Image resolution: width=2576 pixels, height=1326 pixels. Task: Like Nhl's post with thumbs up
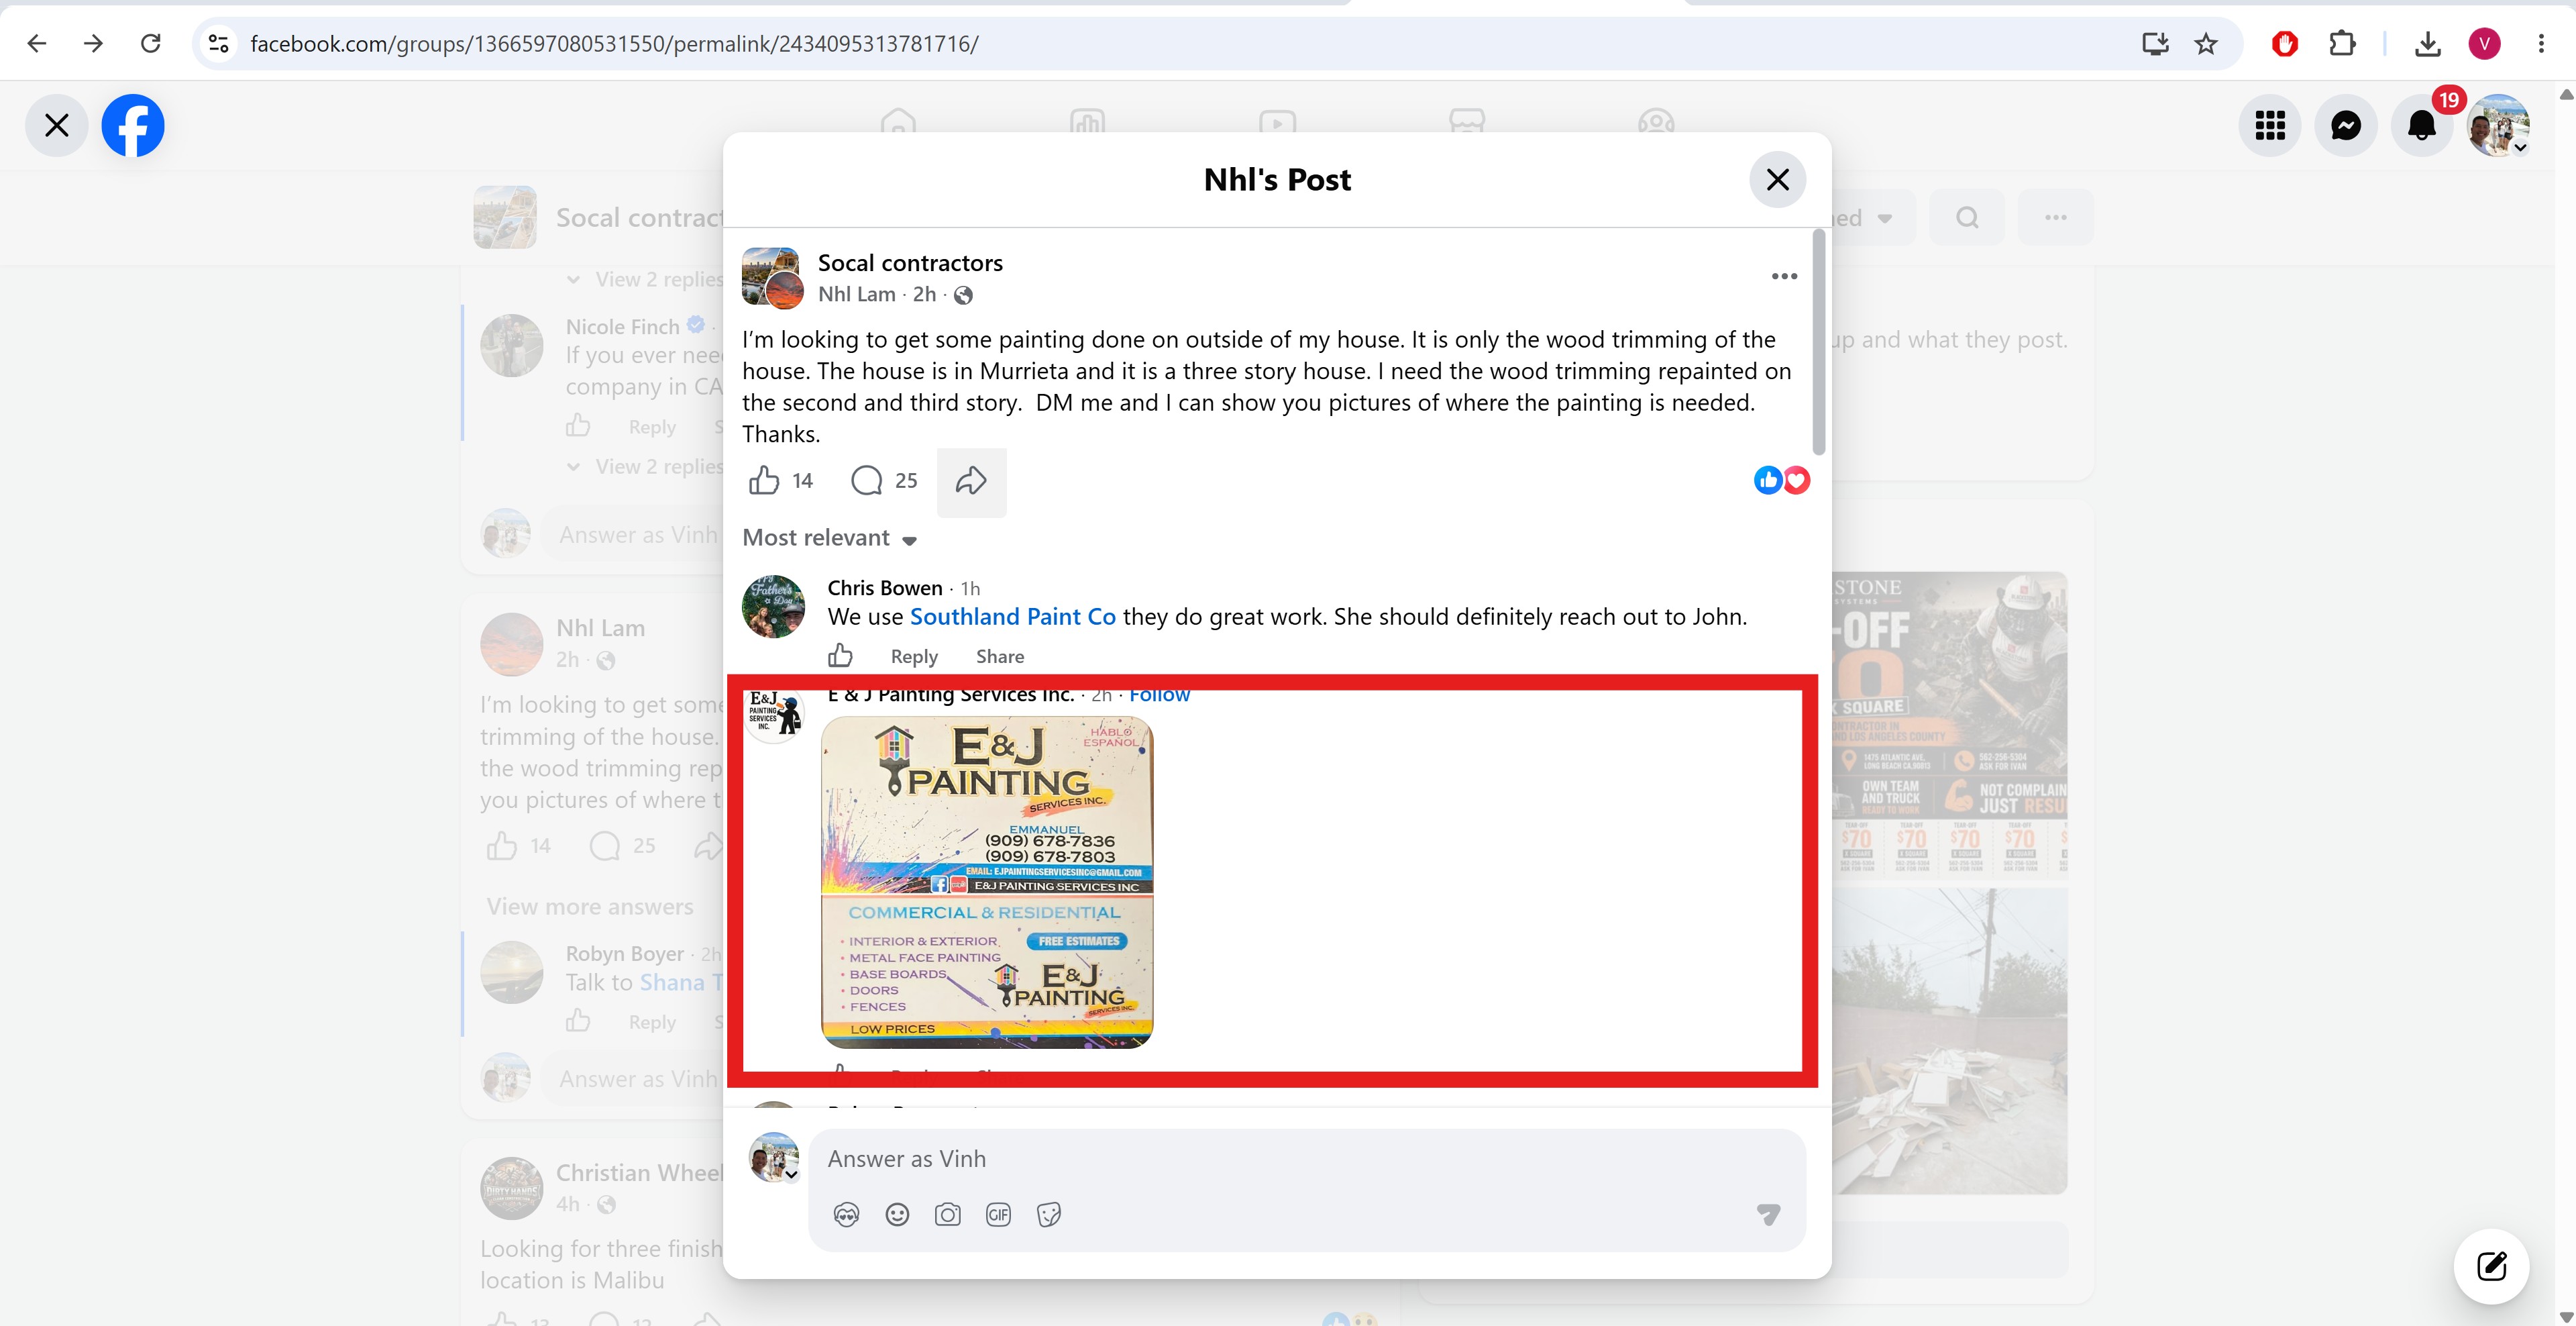tap(764, 481)
